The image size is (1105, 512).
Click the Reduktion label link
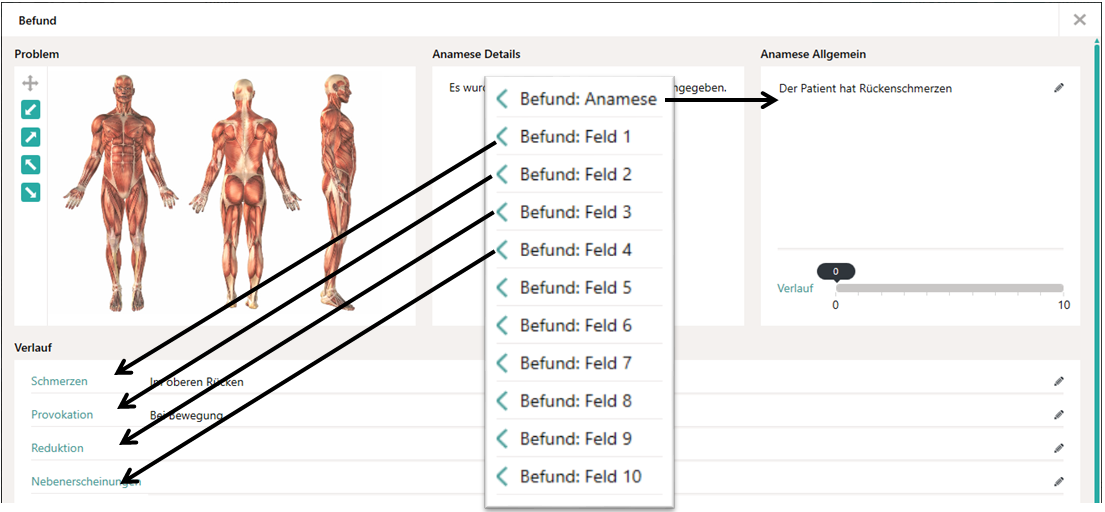(57, 448)
